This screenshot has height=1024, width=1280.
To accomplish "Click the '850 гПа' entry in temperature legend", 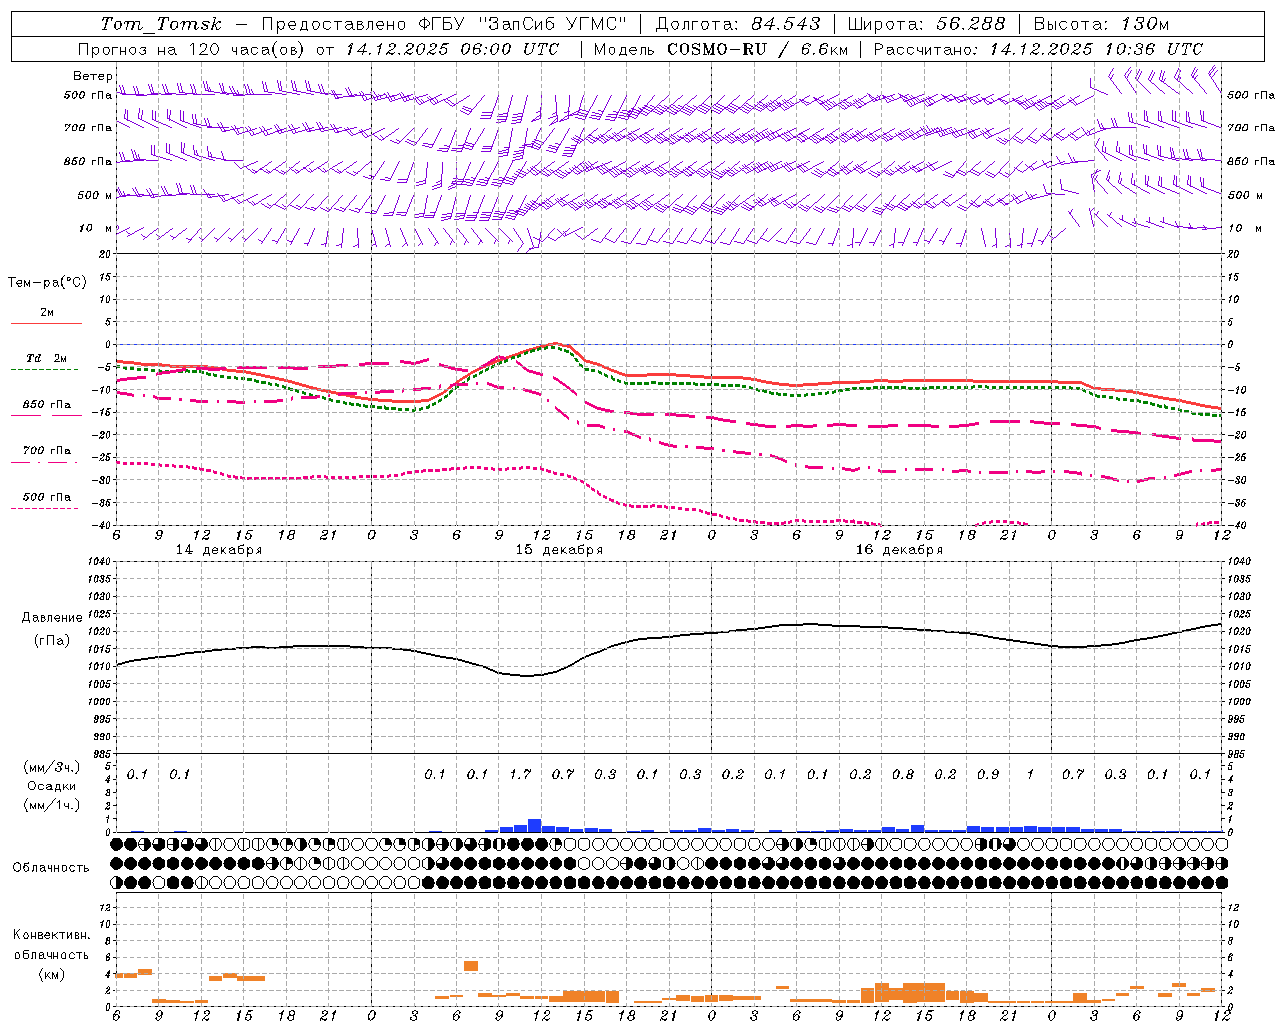I will pos(47,405).
